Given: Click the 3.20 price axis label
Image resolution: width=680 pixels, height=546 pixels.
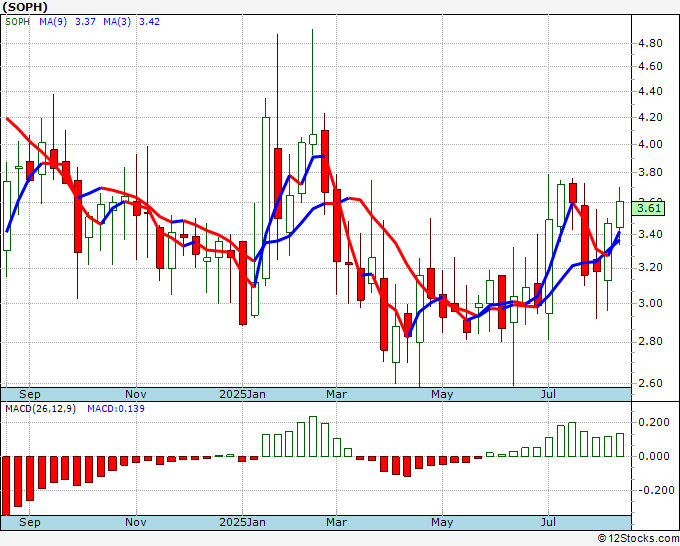Looking at the screenshot, I should point(650,268).
